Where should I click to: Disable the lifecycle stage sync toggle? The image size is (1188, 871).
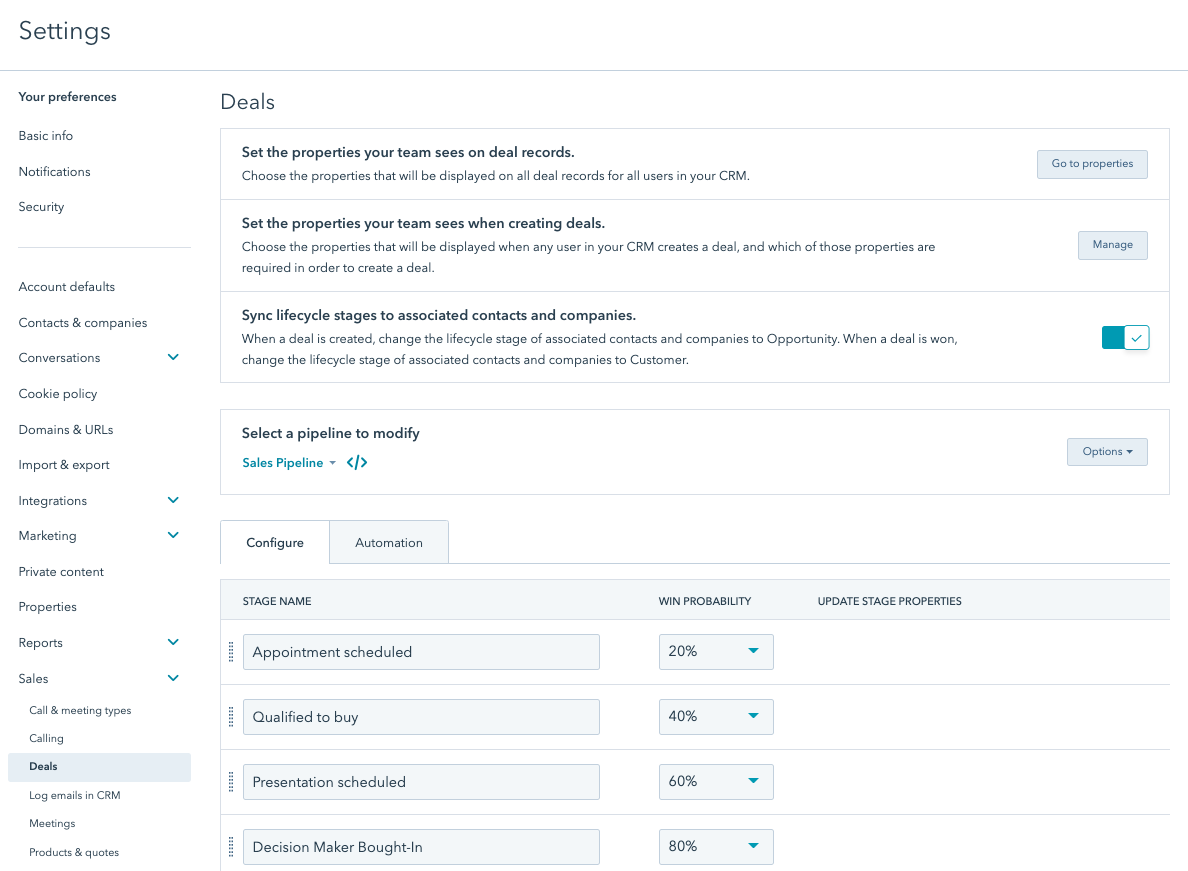click(x=1125, y=337)
